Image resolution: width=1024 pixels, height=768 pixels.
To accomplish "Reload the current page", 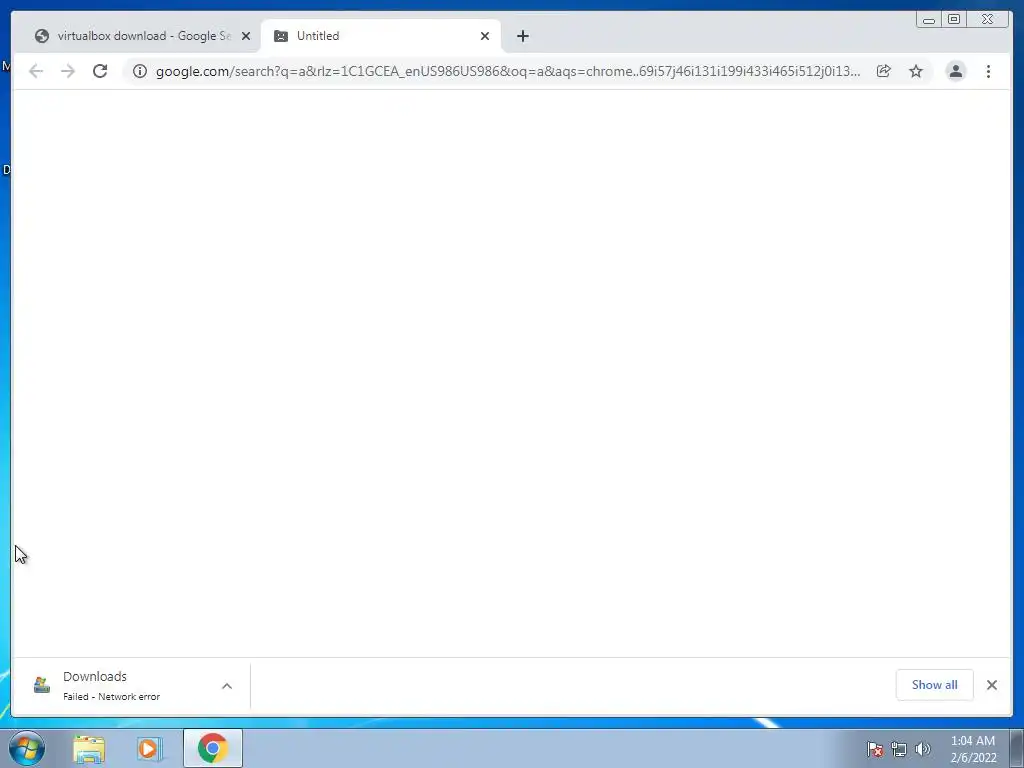I will (100, 71).
